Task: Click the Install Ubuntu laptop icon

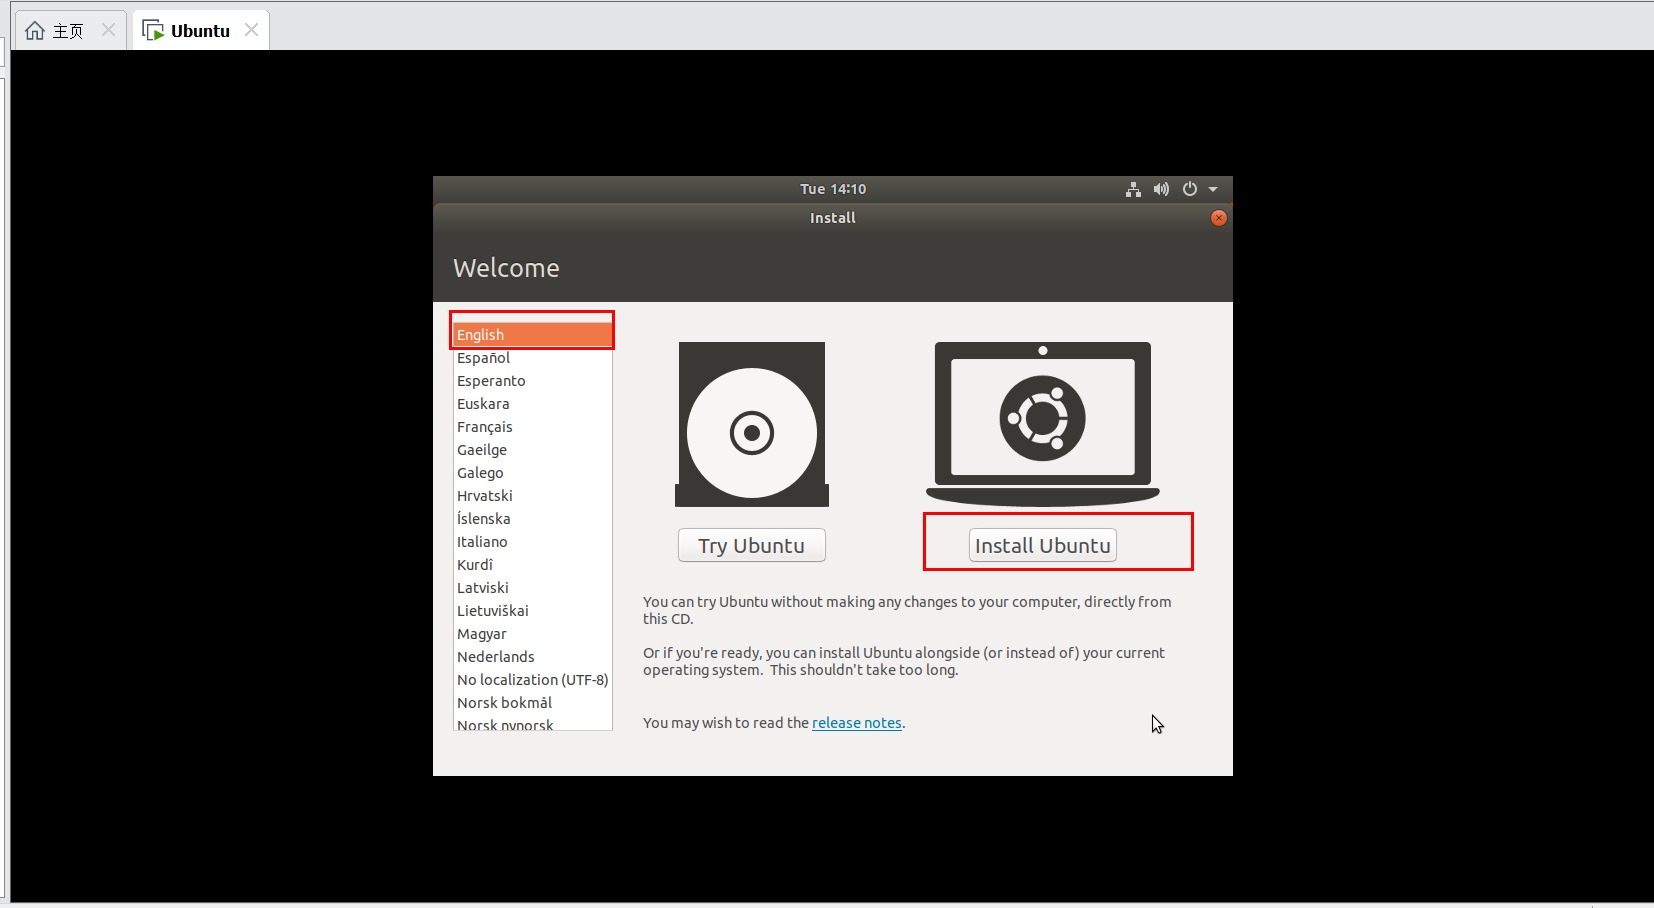Action: click(1042, 420)
